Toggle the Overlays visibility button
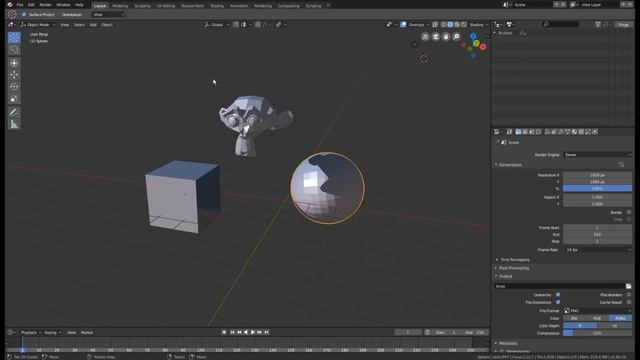 tap(403, 25)
